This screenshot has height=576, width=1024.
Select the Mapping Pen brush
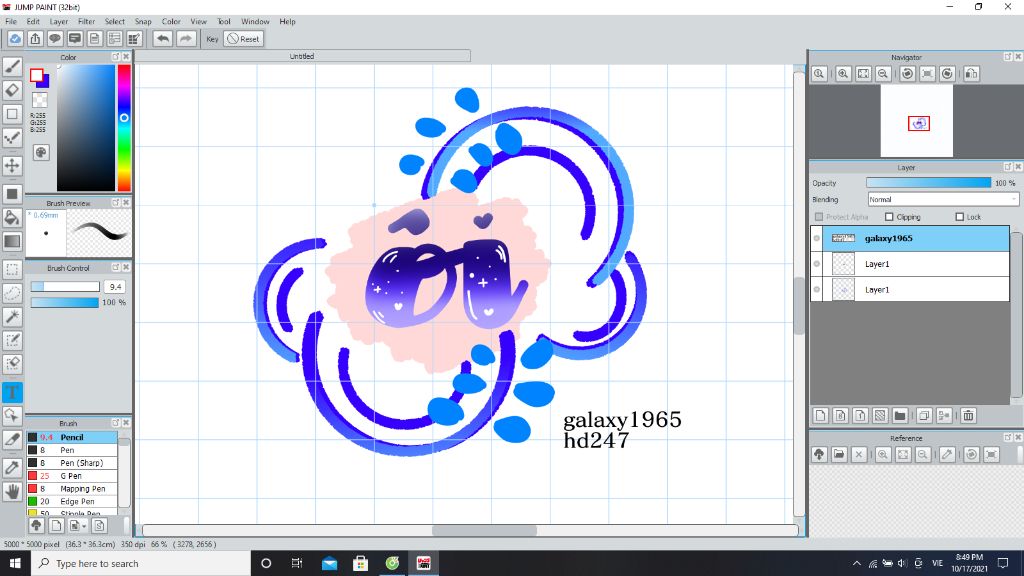[x=72, y=488]
